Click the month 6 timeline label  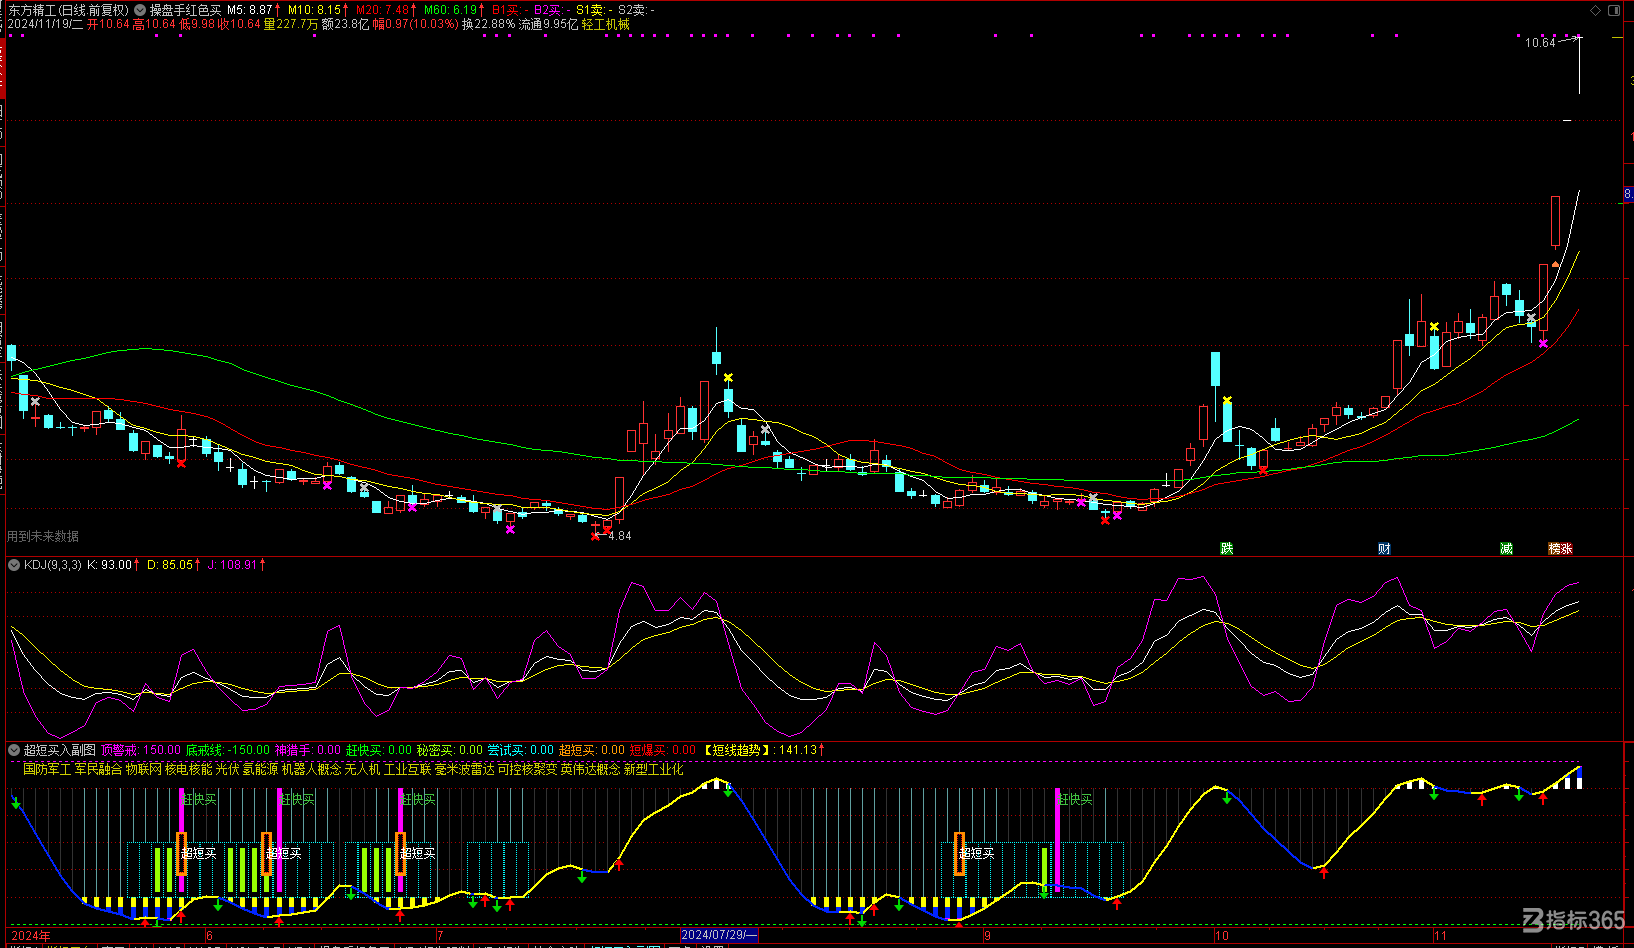pos(209,936)
